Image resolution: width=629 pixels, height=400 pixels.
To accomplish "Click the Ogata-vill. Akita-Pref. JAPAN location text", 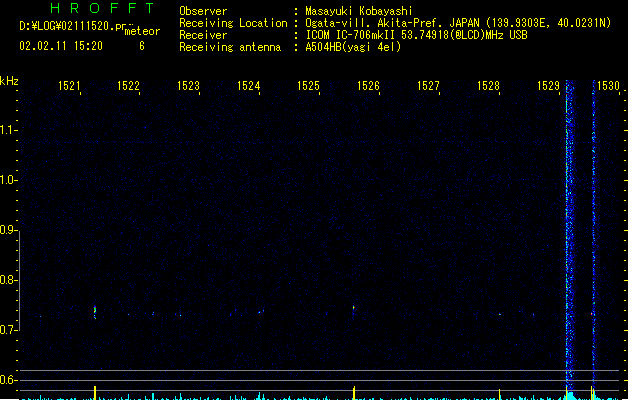I will 458,23.
